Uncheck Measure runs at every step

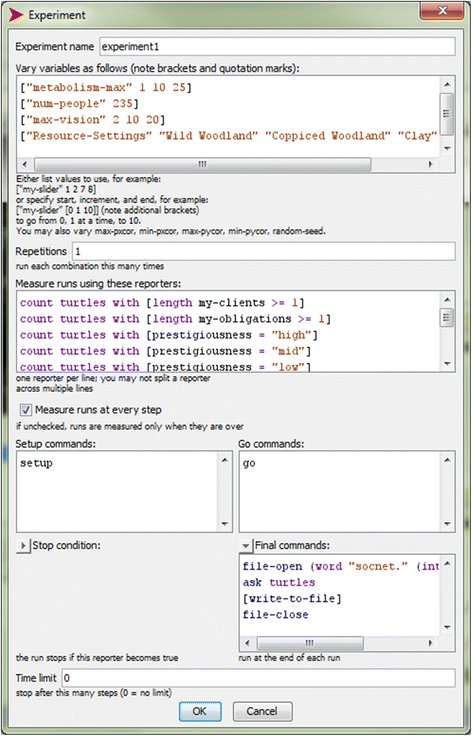click(26, 410)
